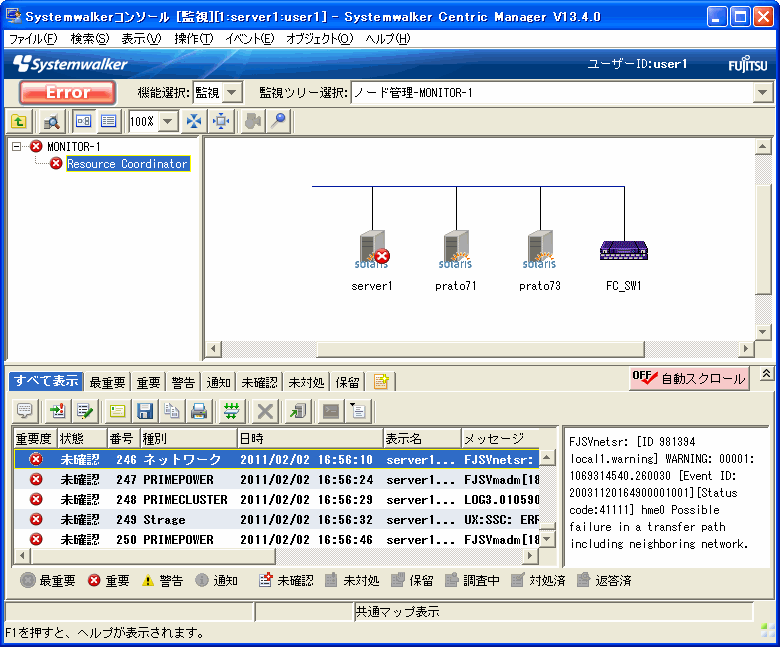The height and width of the screenshot is (647, 780).
Task: Switch to the 未確認 tab
Action: click(259, 382)
